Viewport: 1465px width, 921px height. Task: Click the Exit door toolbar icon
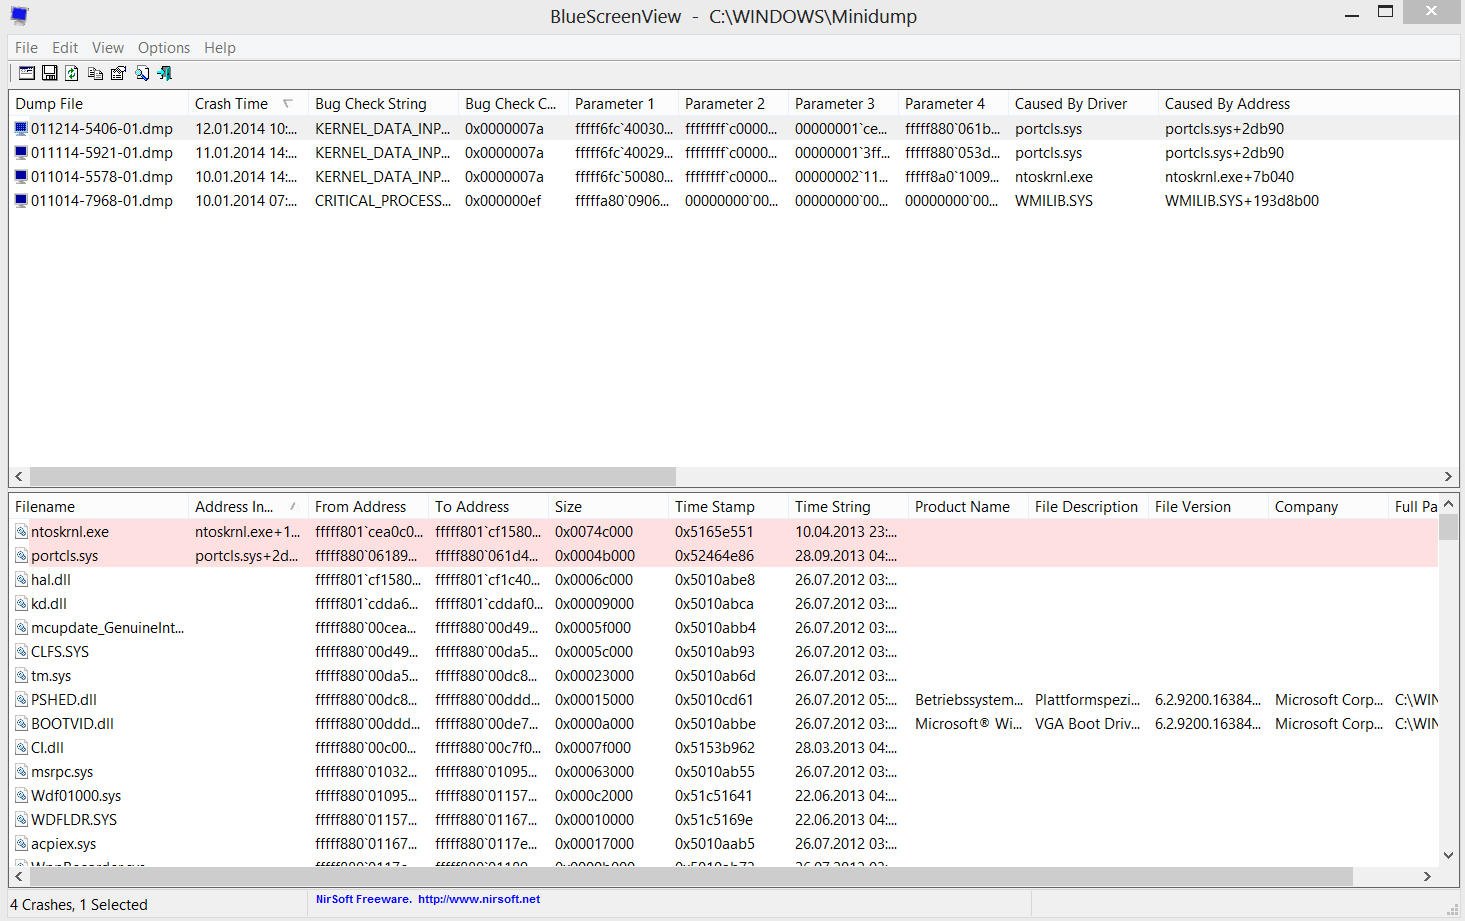click(165, 73)
